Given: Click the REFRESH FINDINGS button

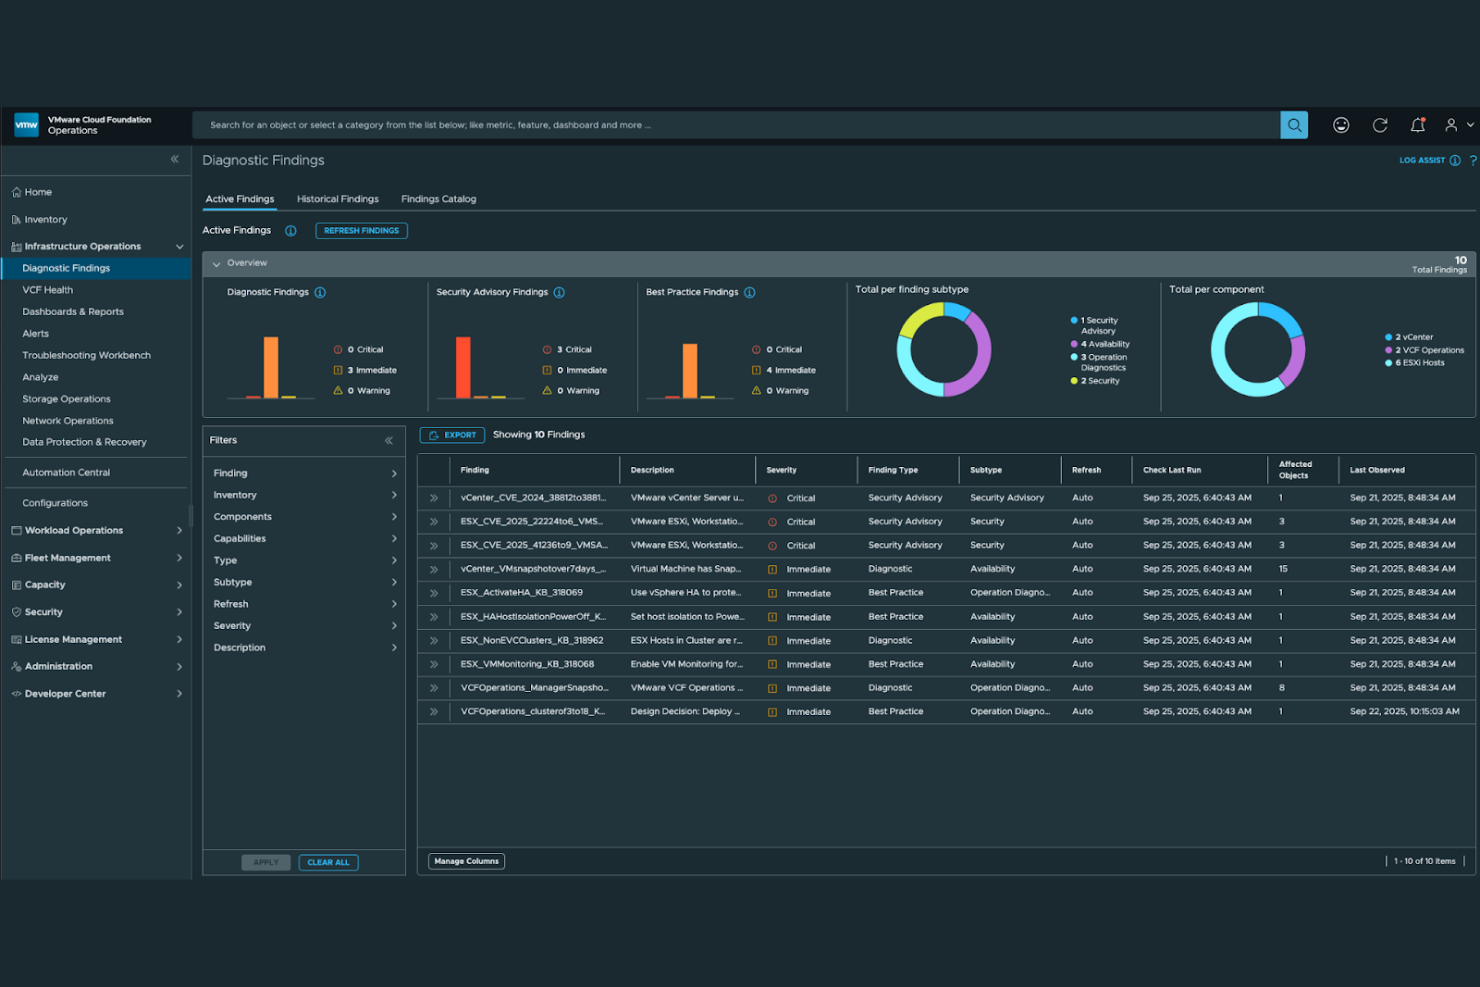Looking at the screenshot, I should [361, 230].
